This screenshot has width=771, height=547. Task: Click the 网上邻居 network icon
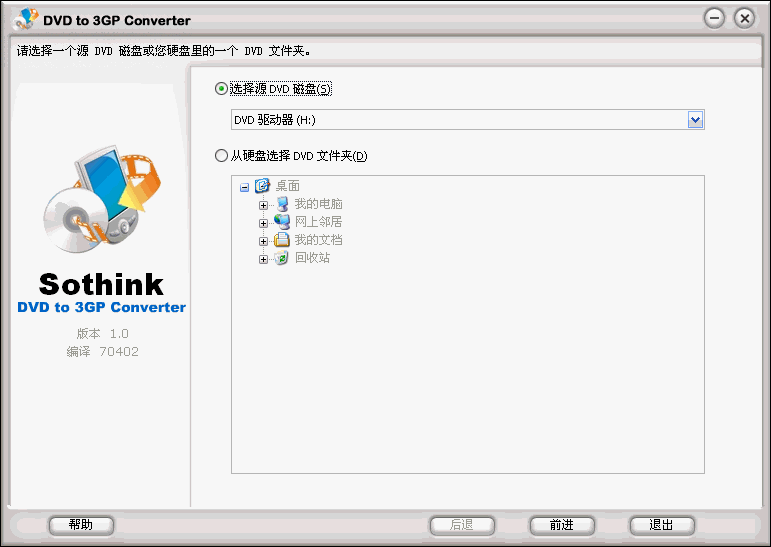coord(282,222)
